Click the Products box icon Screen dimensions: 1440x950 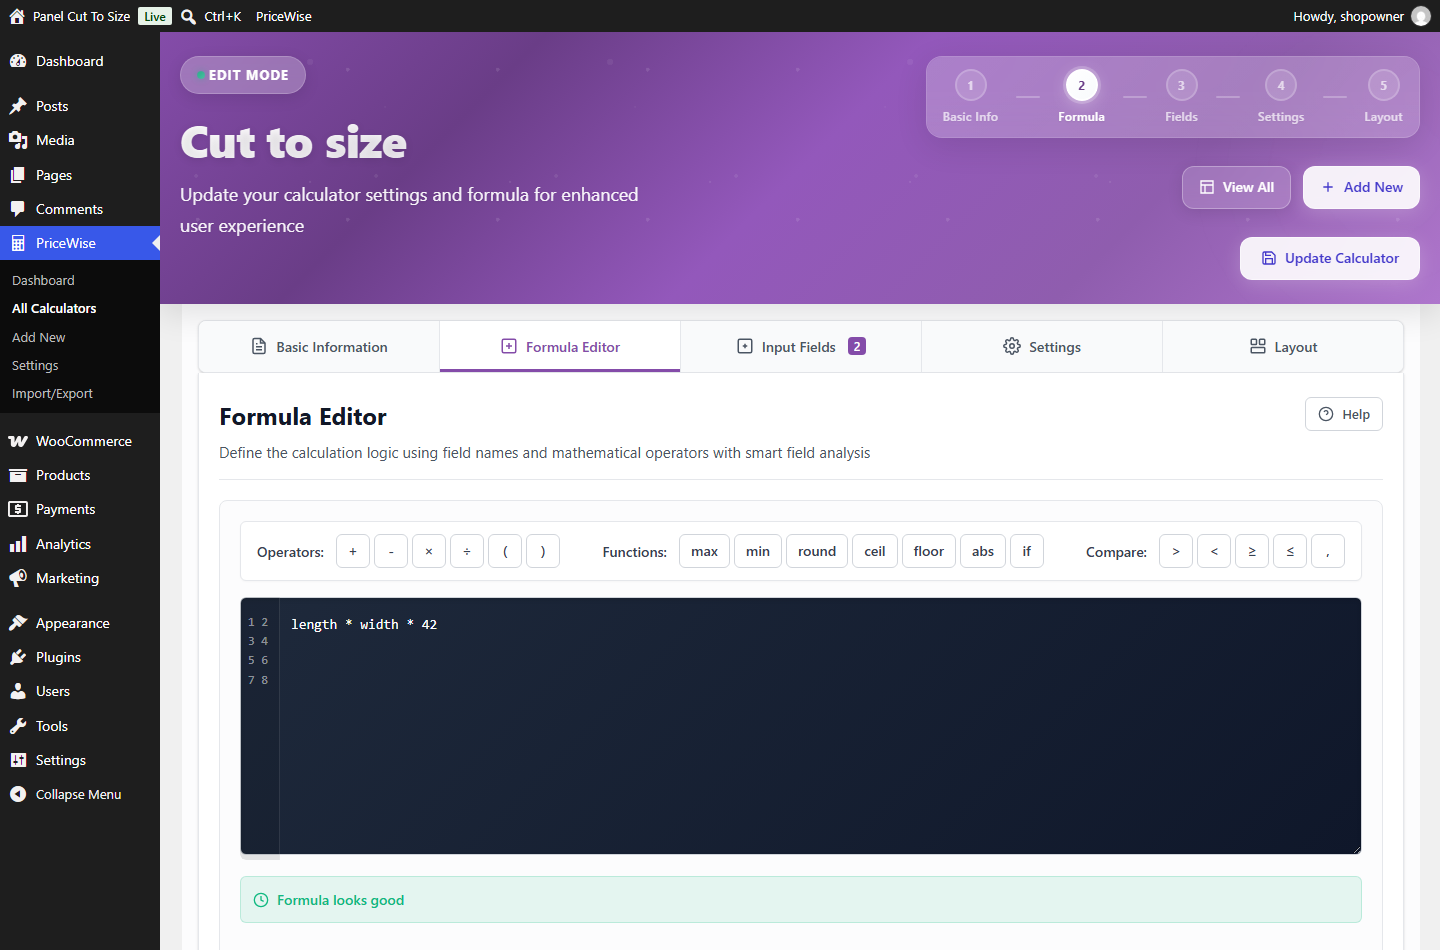[18, 475]
